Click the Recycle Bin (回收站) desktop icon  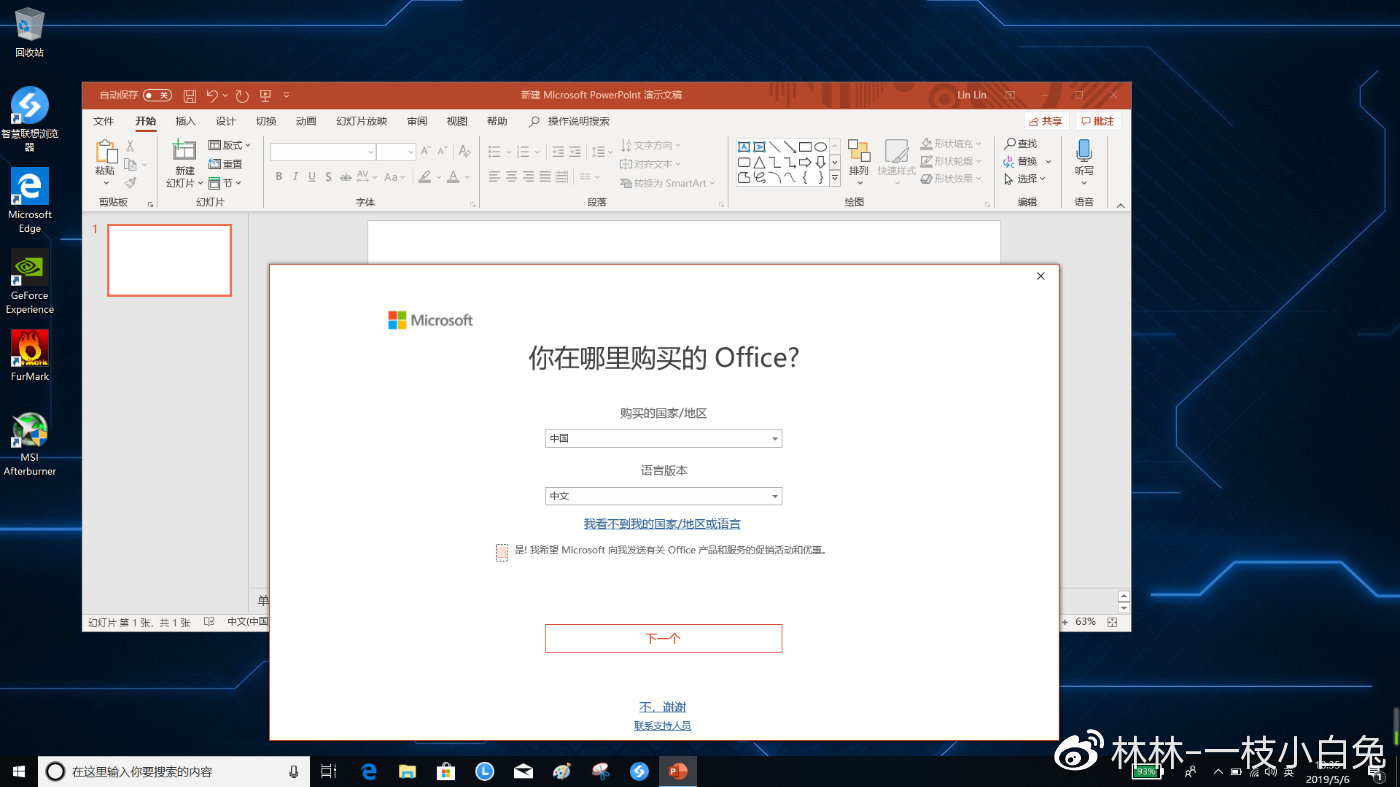pos(30,32)
